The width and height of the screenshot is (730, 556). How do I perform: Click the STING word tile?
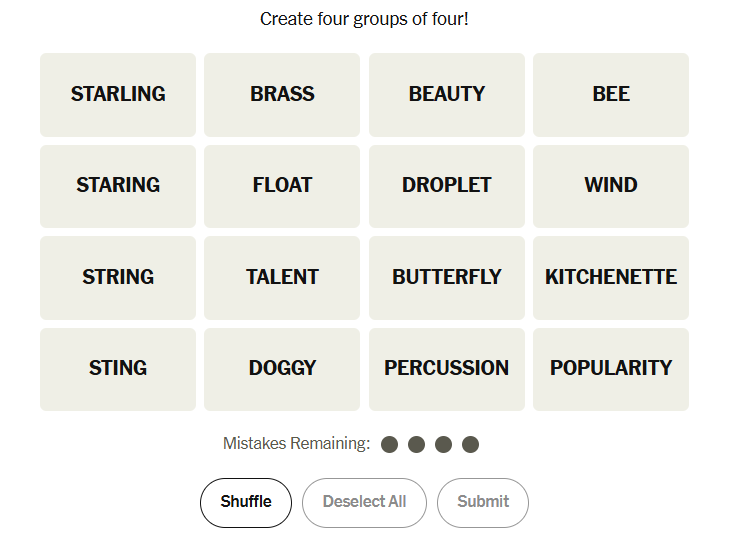point(118,369)
